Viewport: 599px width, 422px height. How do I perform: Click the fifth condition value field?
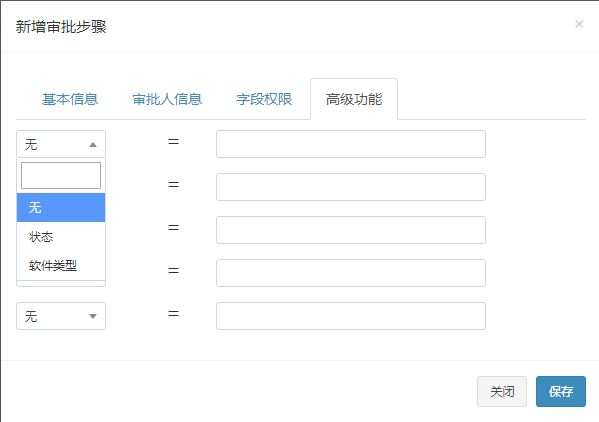(351, 316)
